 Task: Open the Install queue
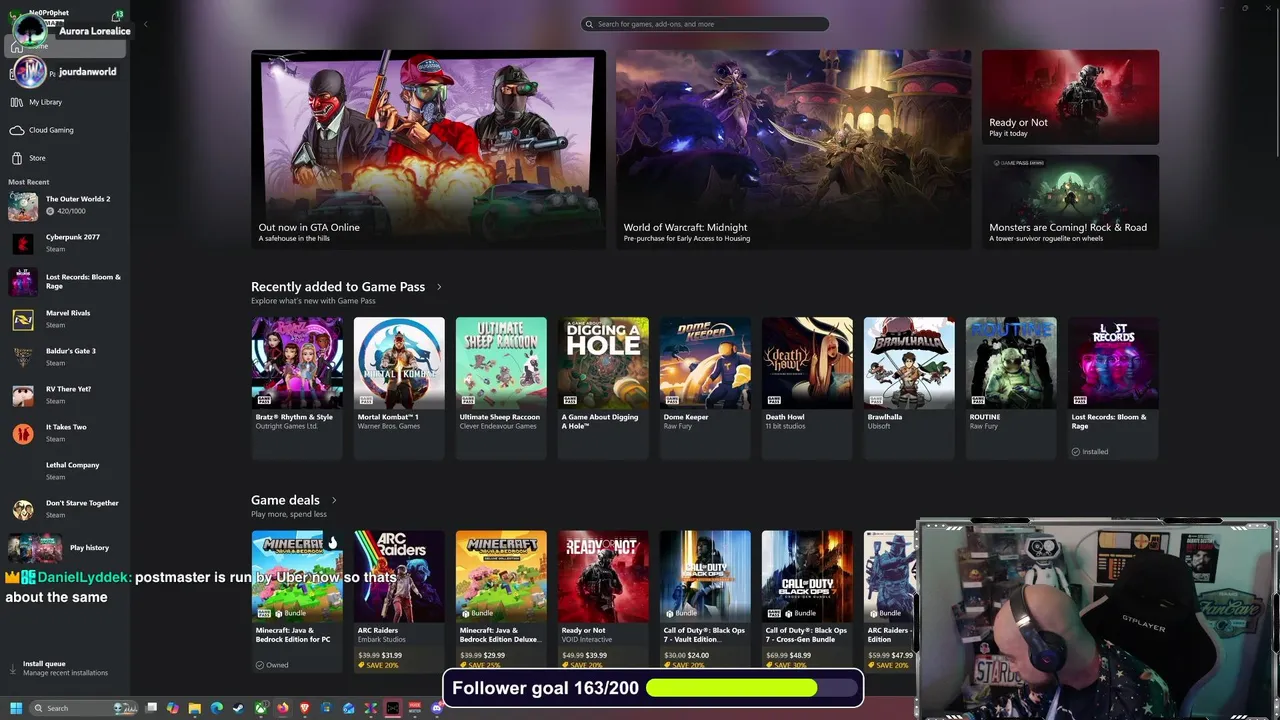[66, 668]
